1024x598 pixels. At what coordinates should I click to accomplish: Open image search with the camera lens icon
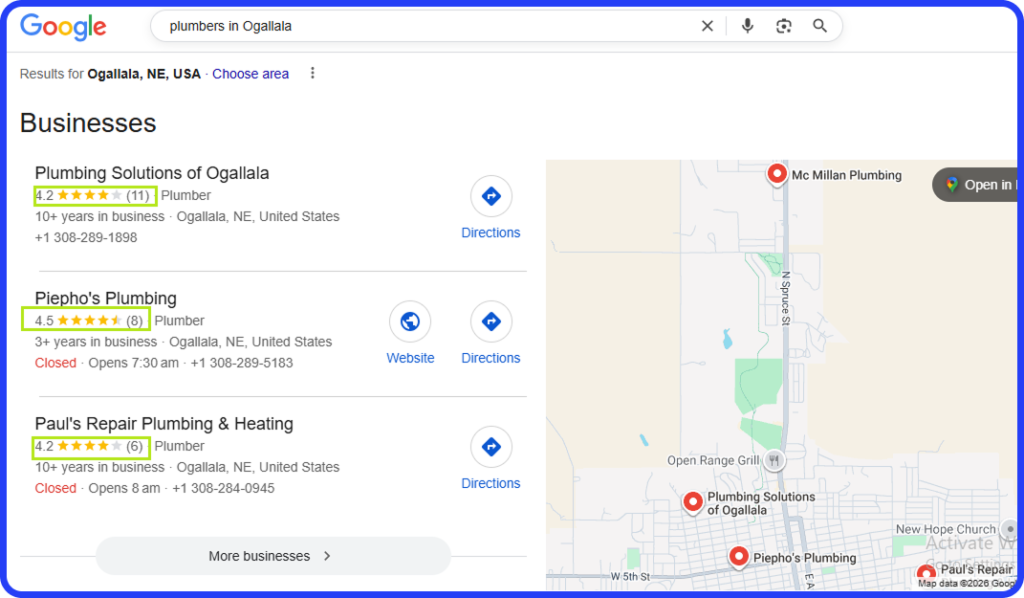784,26
